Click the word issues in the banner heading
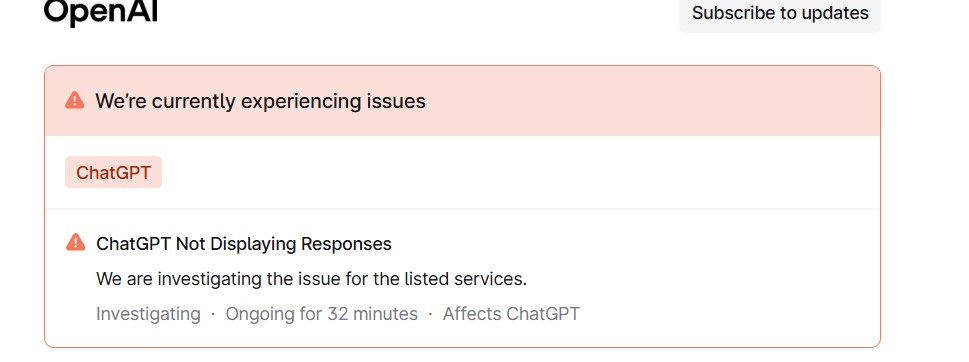 pyautogui.click(x=393, y=101)
